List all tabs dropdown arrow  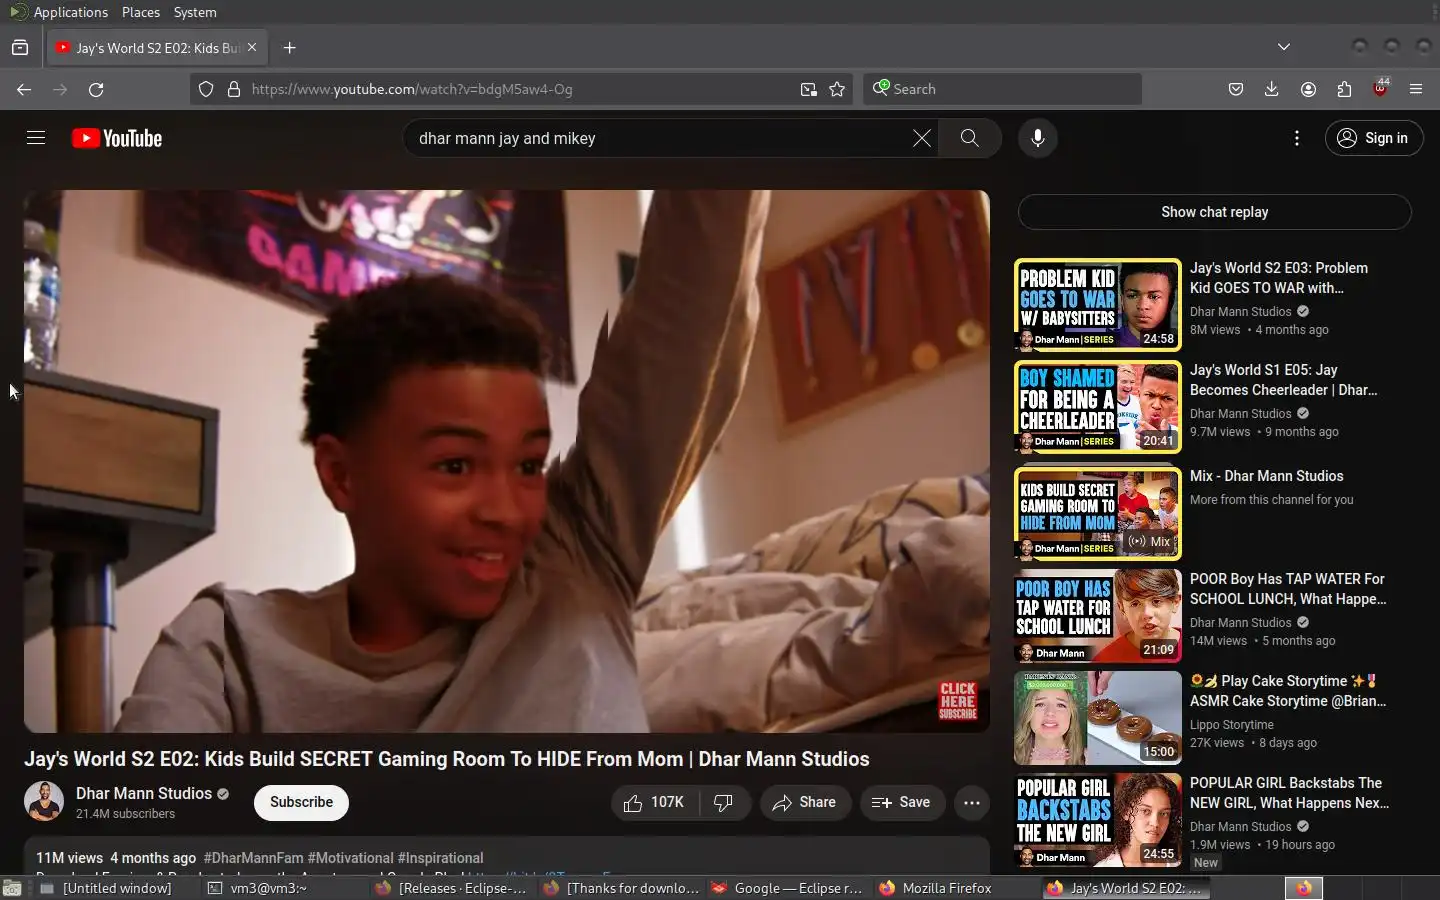click(1284, 47)
